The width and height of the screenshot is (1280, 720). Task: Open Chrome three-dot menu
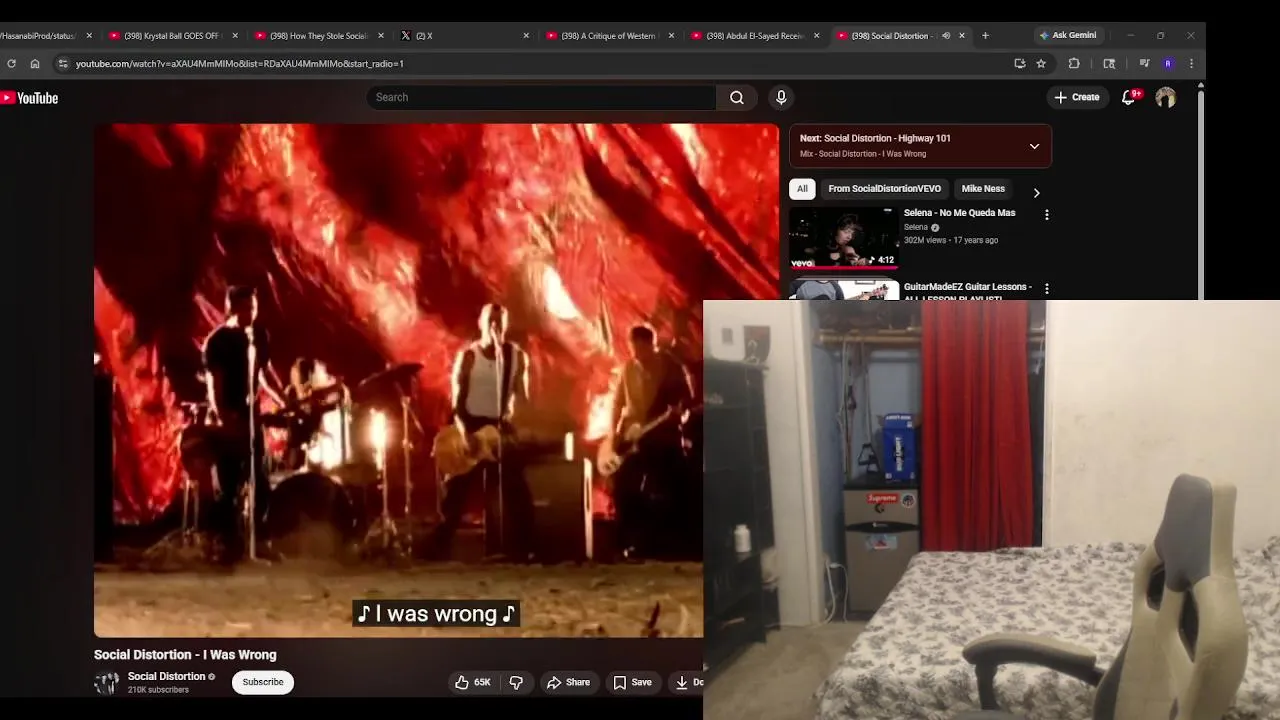tap(1191, 63)
